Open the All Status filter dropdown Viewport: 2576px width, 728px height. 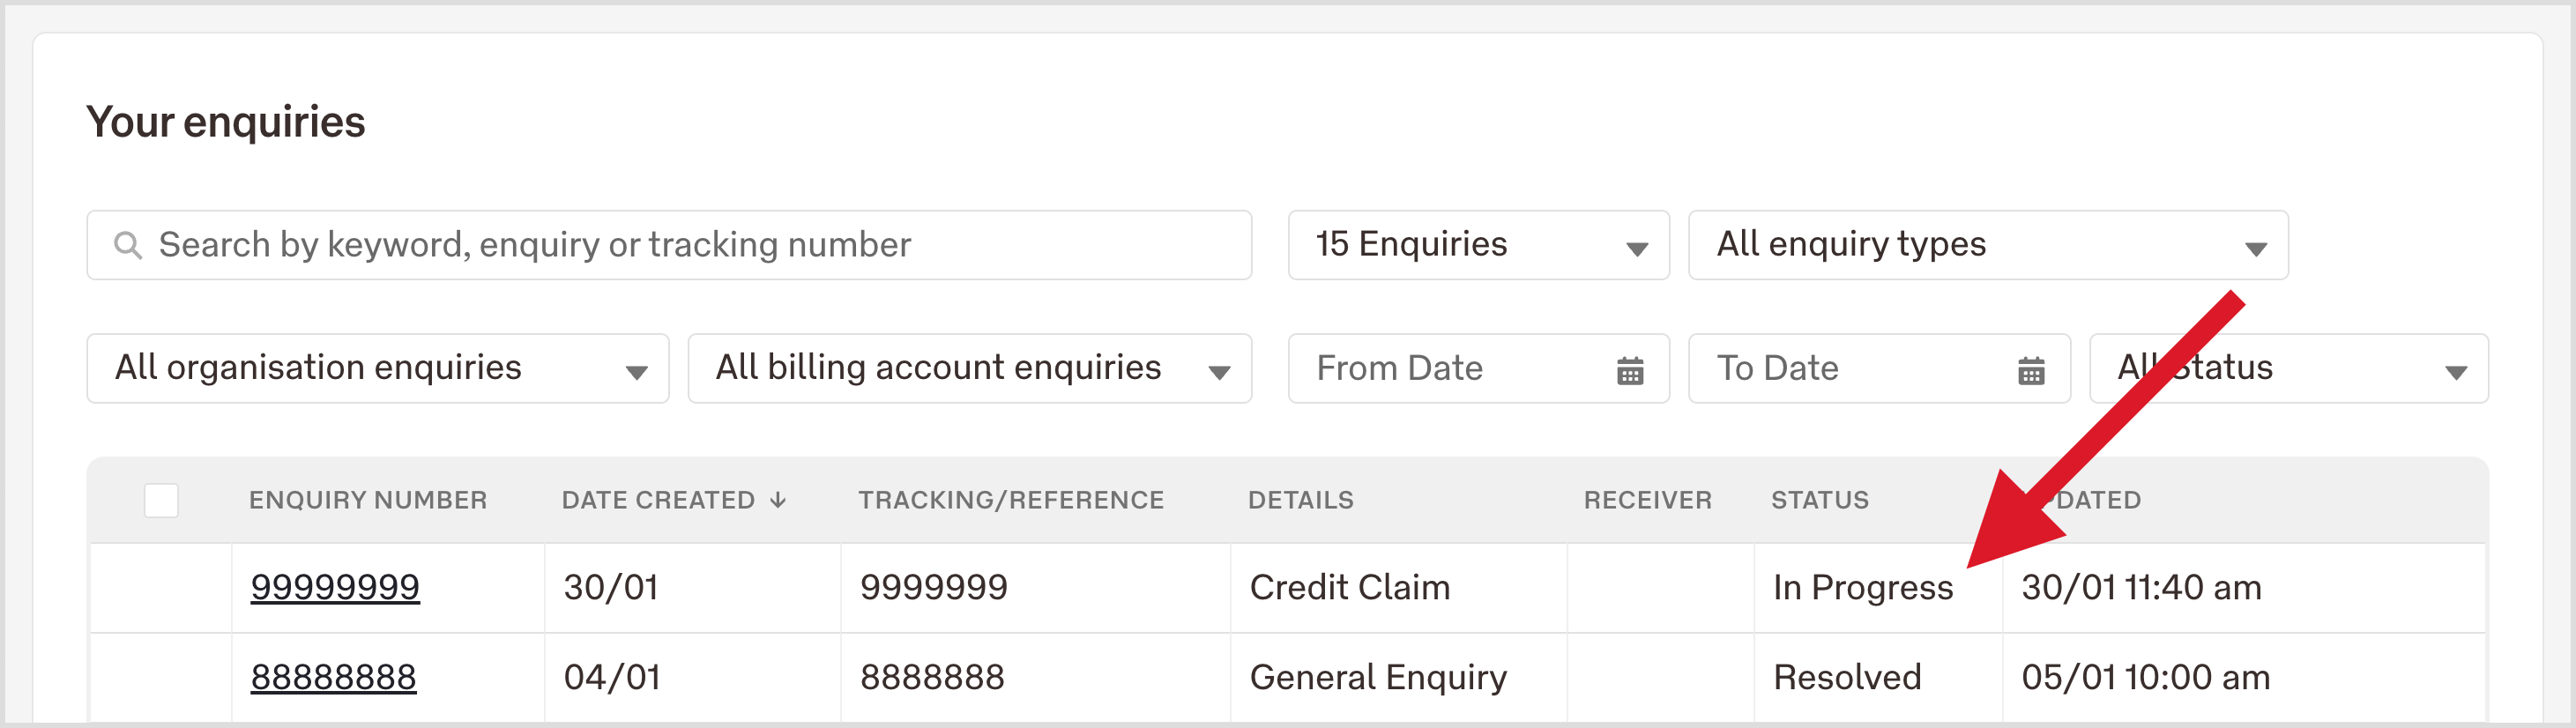[2289, 368]
